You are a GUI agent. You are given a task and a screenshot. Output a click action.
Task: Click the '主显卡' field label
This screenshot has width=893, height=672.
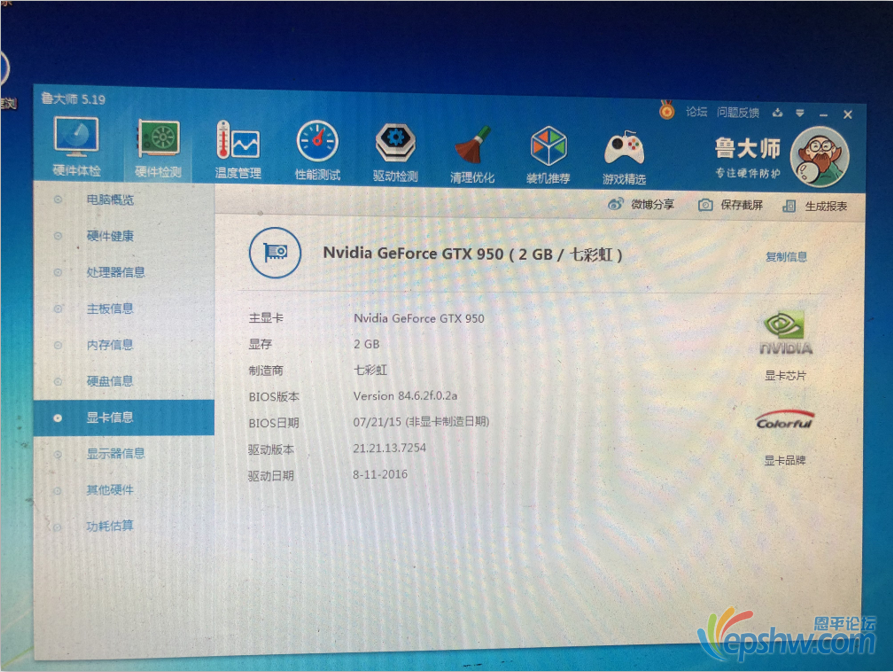click(x=266, y=318)
